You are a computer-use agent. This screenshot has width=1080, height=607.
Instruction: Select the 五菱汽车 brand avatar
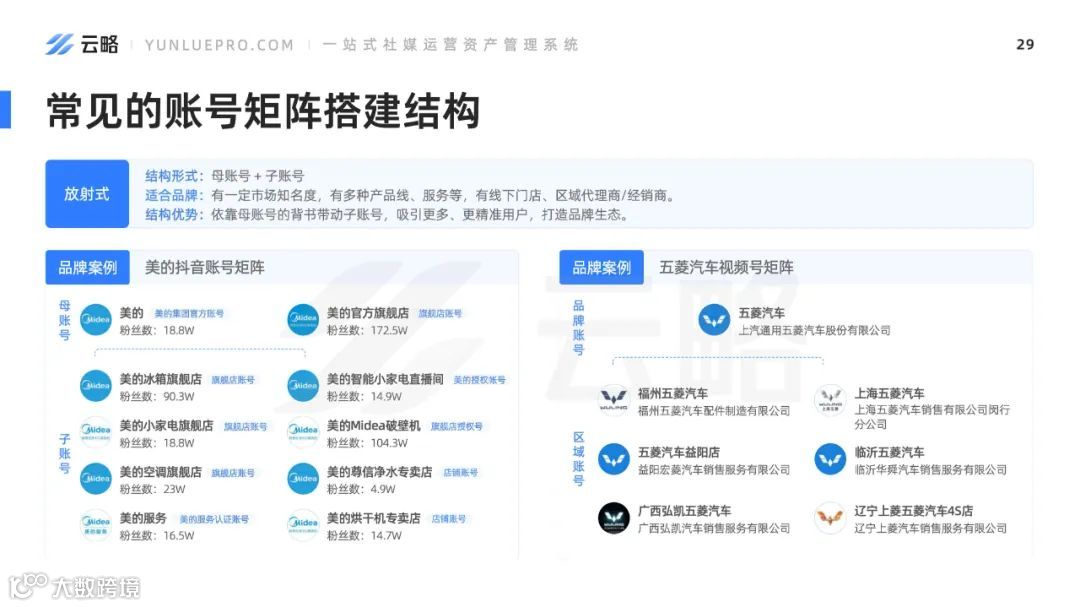pos(714,320)
